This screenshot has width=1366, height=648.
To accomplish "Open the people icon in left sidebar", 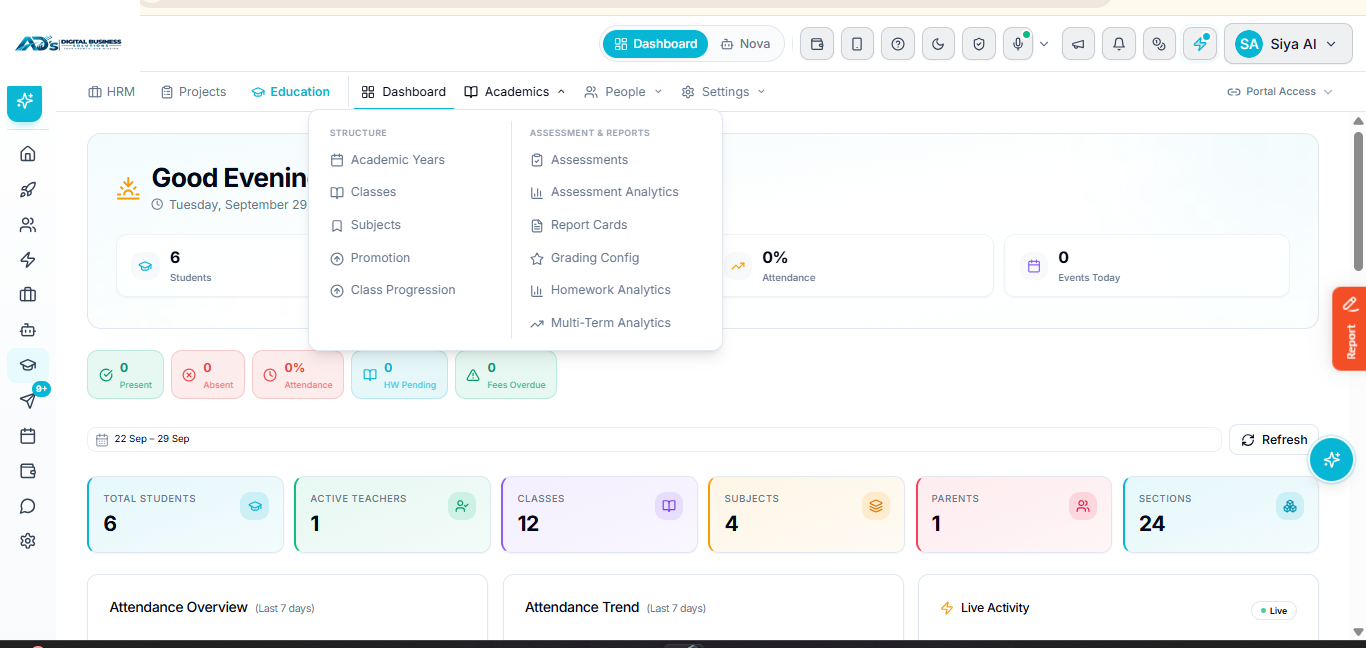I will [28, 225].
